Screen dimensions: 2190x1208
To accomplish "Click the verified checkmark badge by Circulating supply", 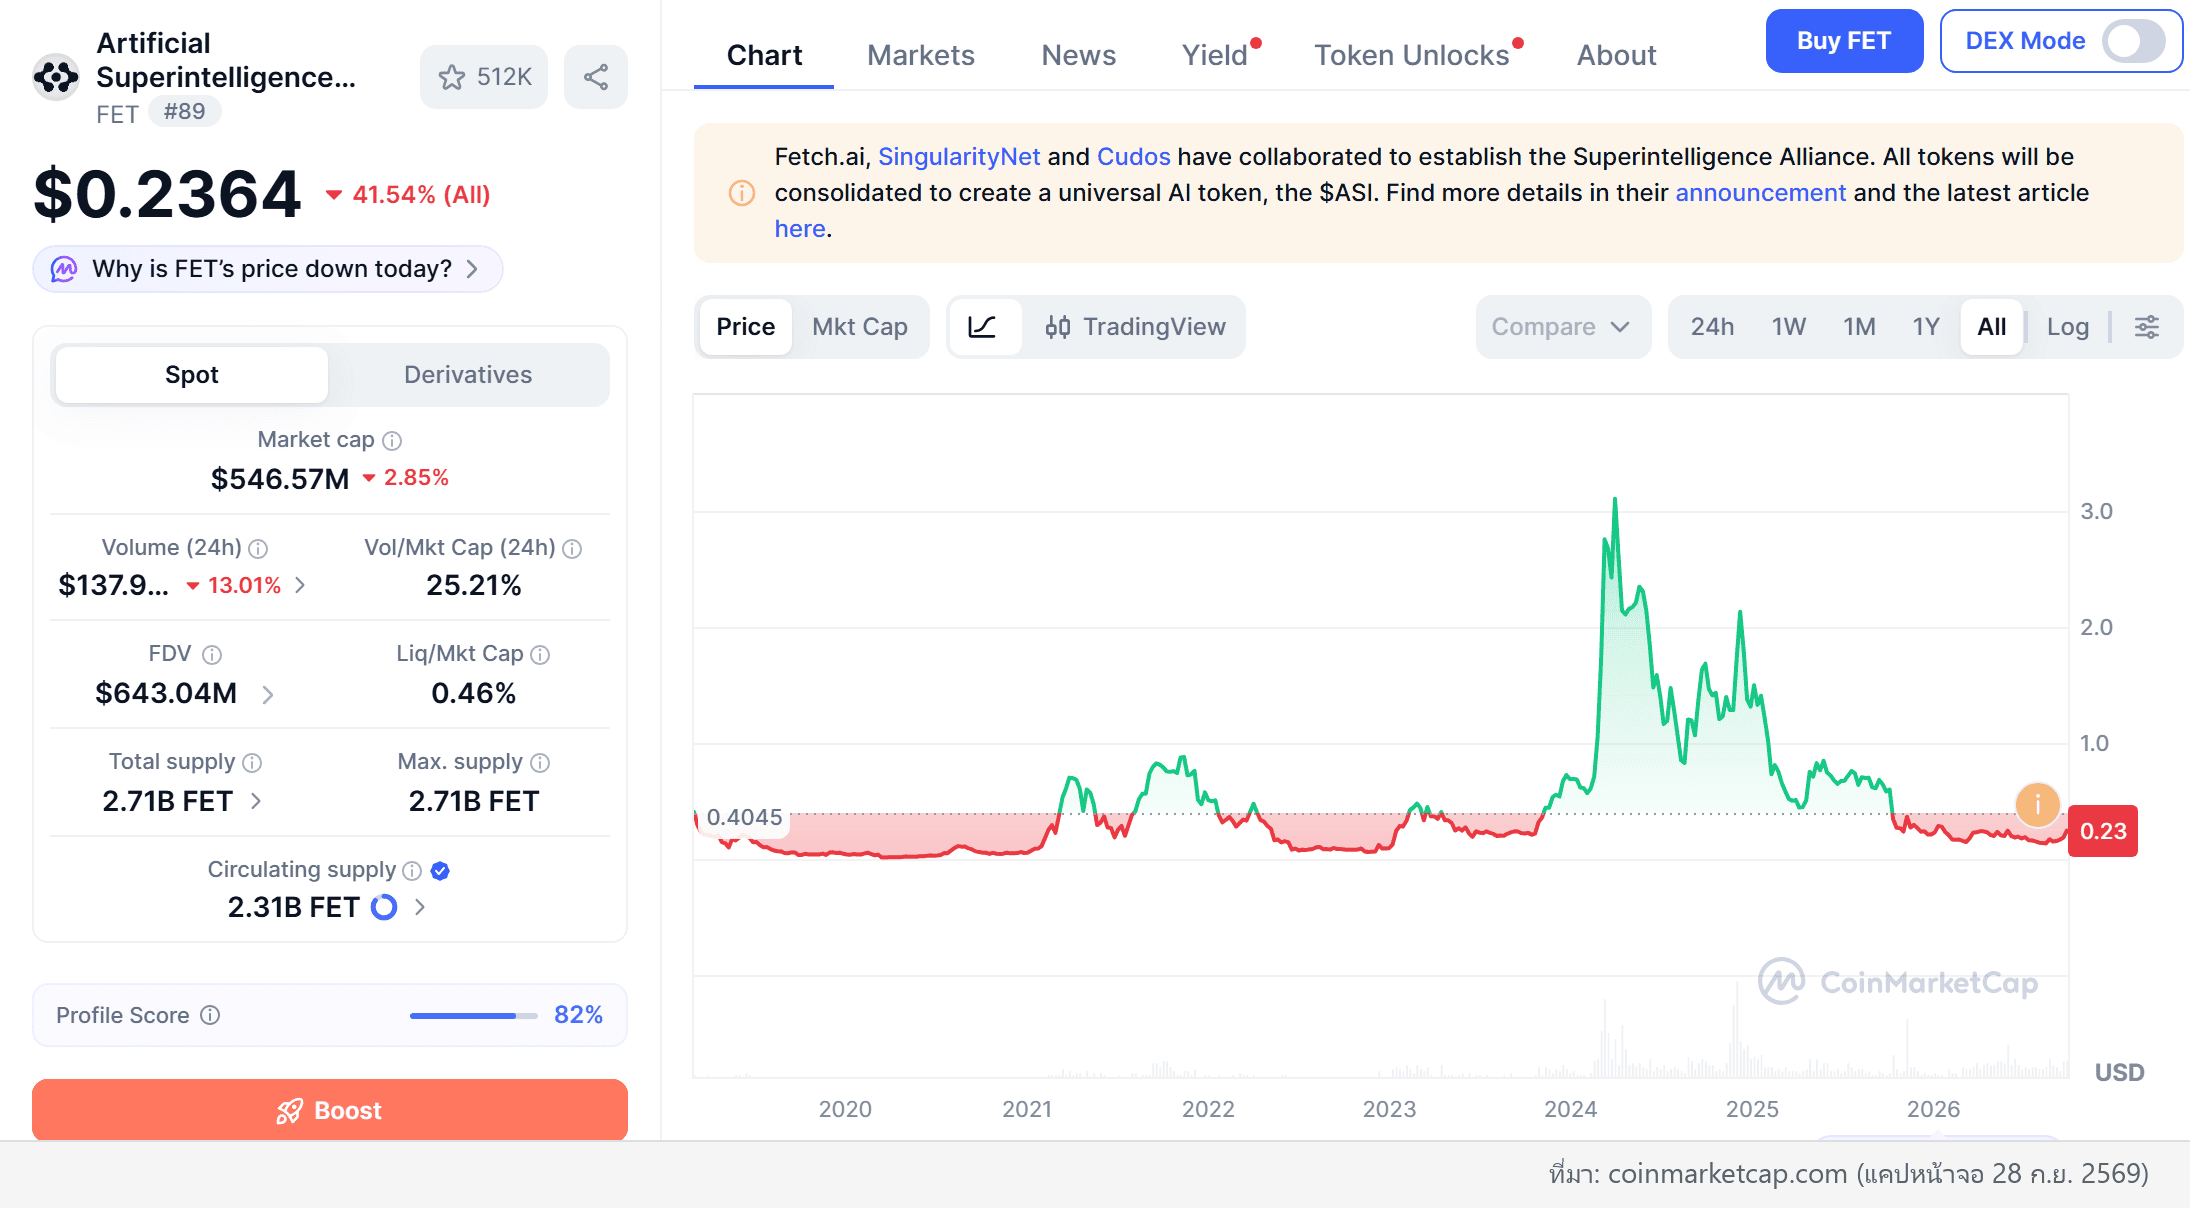I will pyautogui.click(x=440, y=871).
